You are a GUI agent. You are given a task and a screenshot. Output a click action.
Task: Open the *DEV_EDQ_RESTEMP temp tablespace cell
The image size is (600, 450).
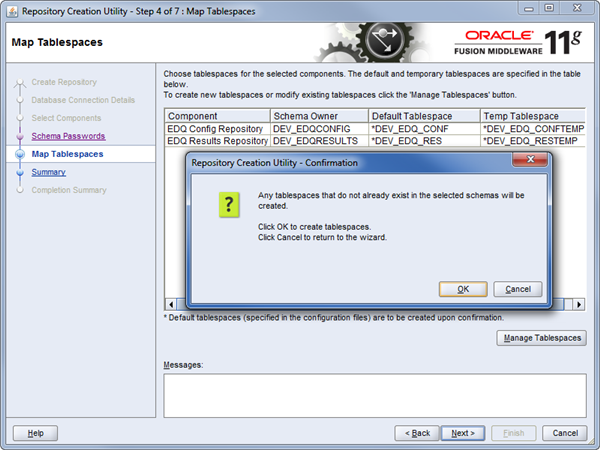click(x=533, y=141)
